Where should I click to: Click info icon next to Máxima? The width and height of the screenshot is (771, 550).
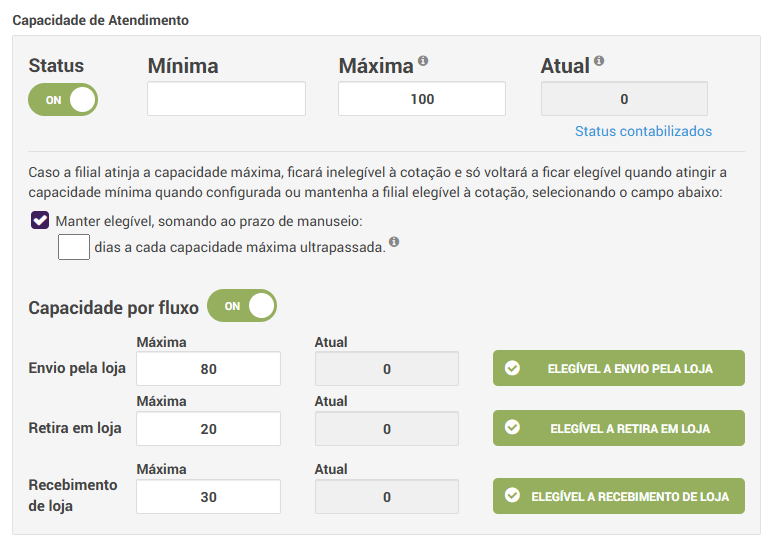[x=423, y=61]
